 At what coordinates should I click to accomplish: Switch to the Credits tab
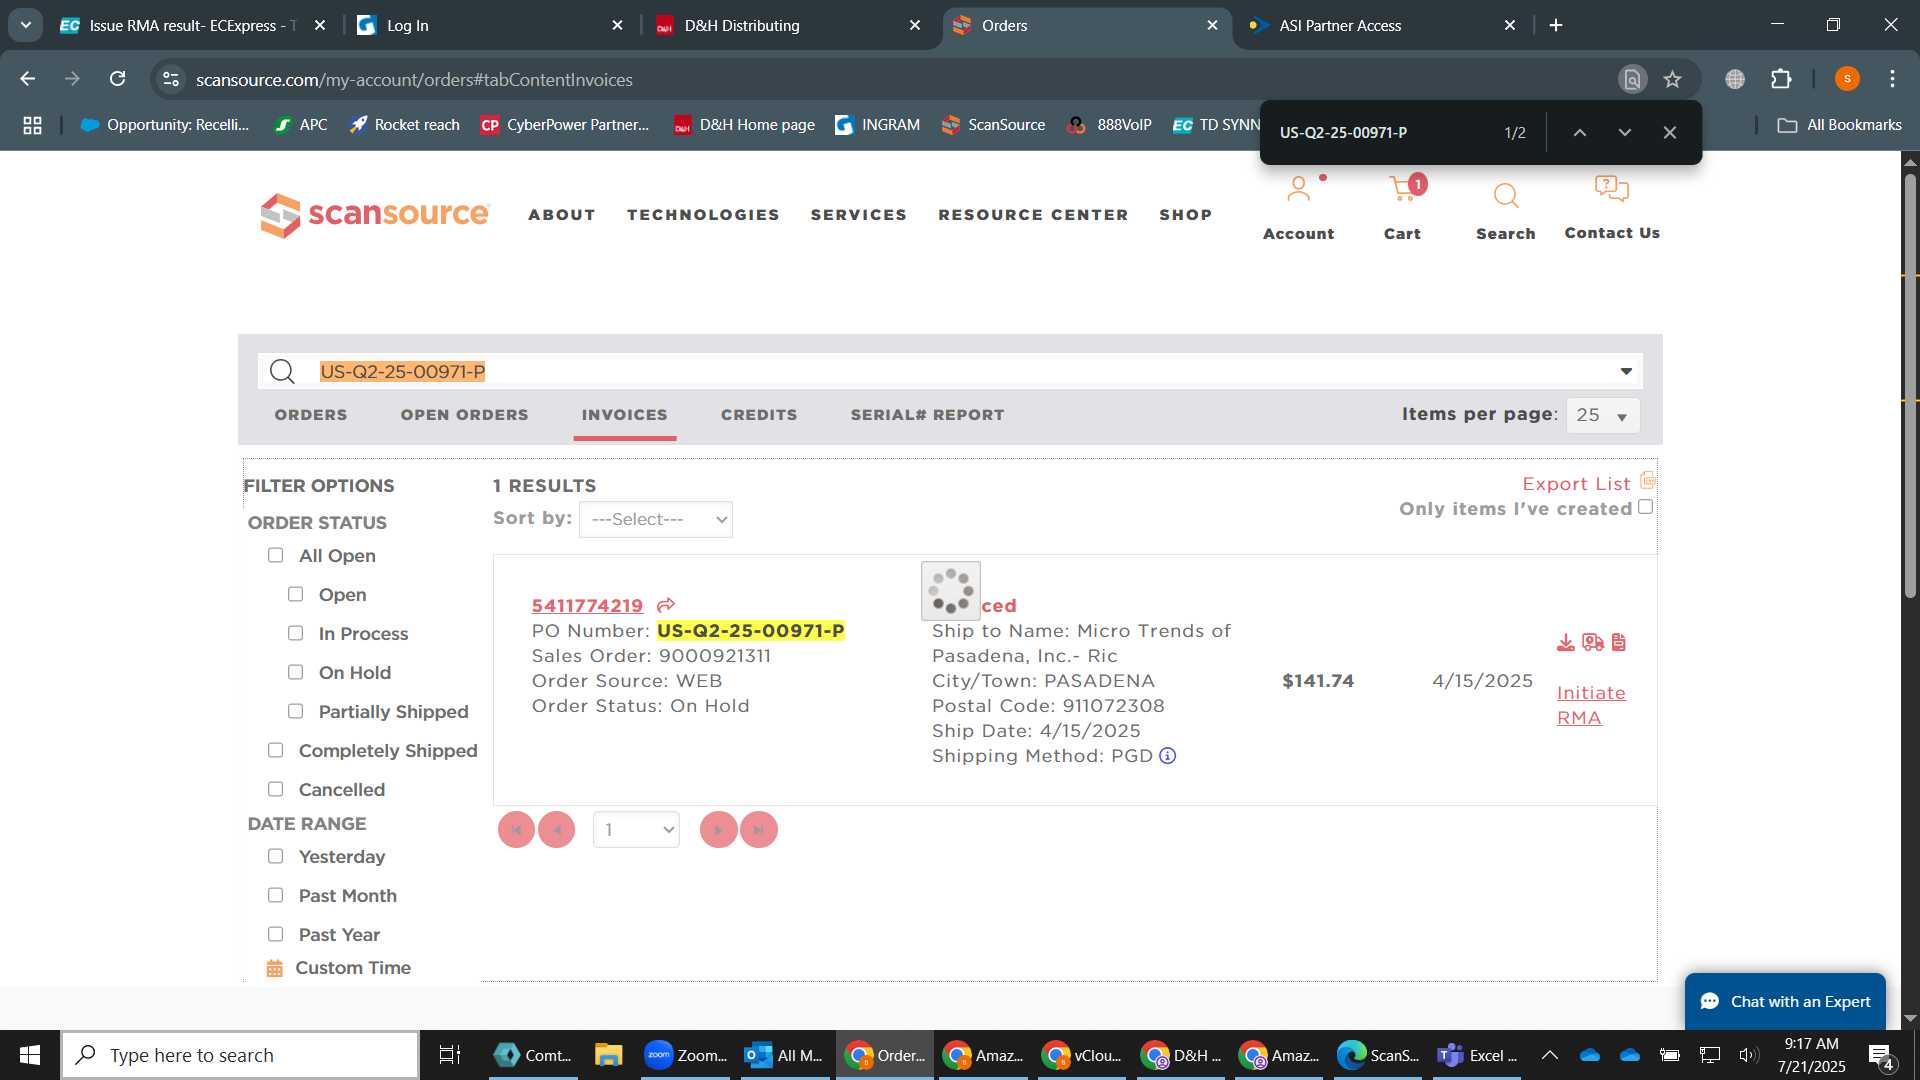(759, 415)
